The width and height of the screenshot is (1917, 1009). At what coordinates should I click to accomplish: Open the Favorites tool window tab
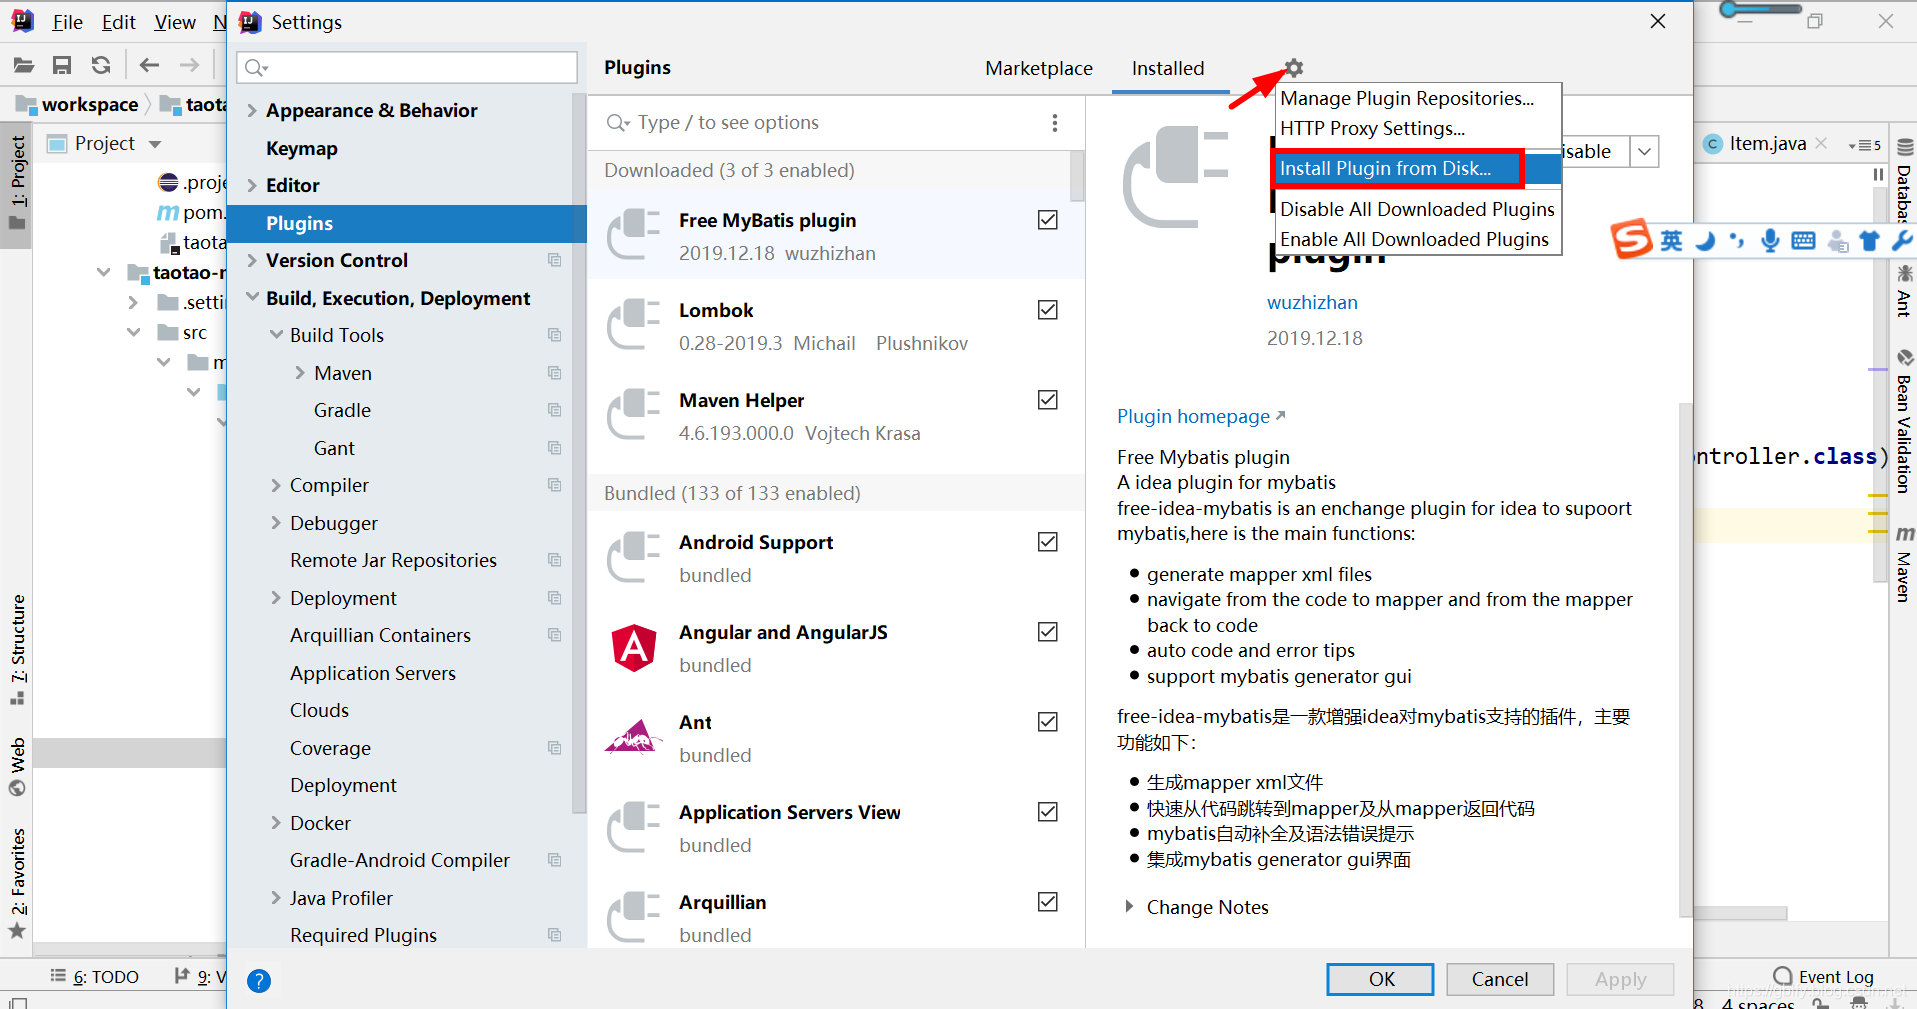point(18,884)
